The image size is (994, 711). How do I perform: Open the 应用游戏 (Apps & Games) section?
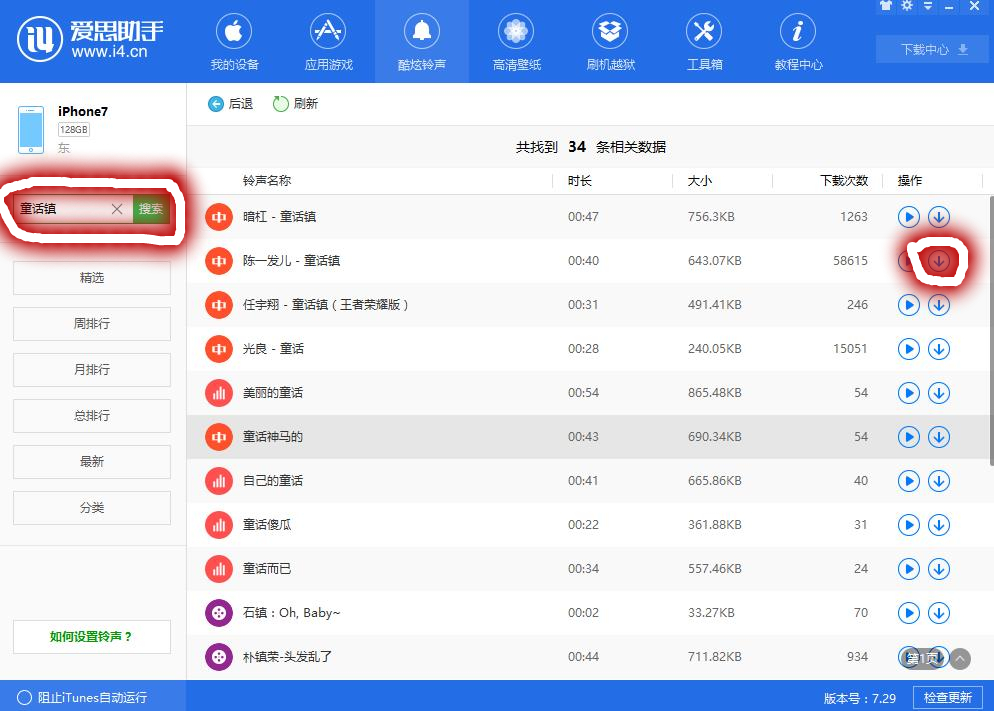(327, 41)
